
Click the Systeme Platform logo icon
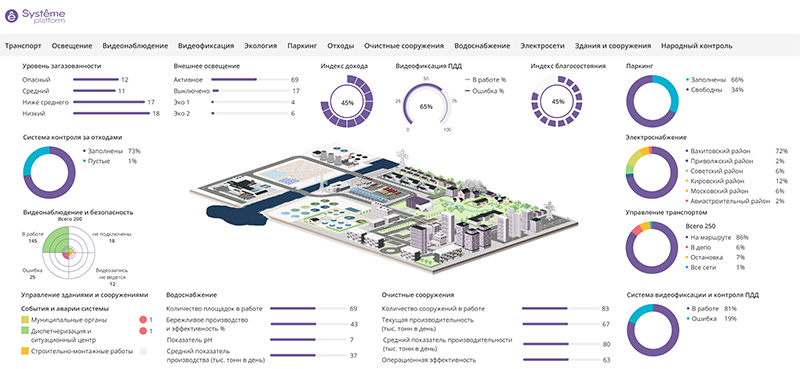tap(11, 16)
